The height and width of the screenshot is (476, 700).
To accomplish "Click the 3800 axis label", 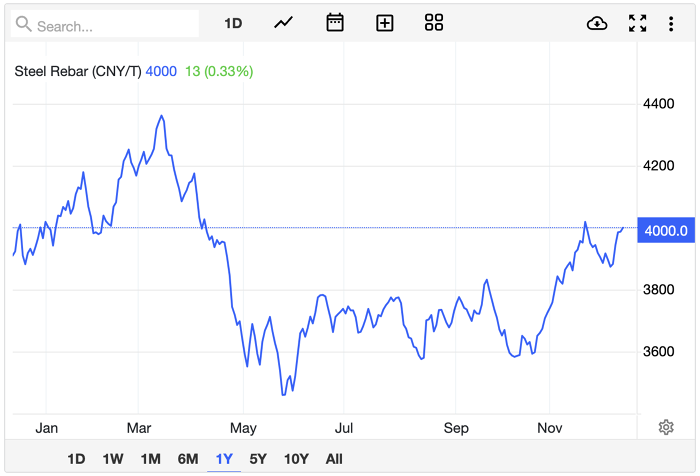I will pyautogui.click(x=658, y=289).
